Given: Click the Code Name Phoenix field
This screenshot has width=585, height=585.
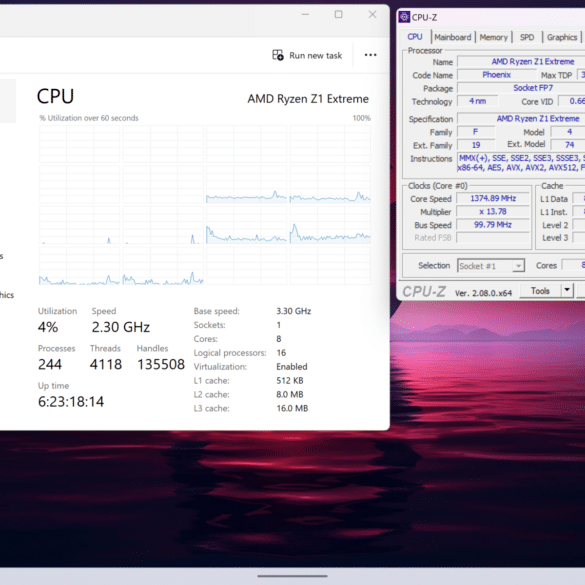Looking at the screenshot, I should pos(497,75).
